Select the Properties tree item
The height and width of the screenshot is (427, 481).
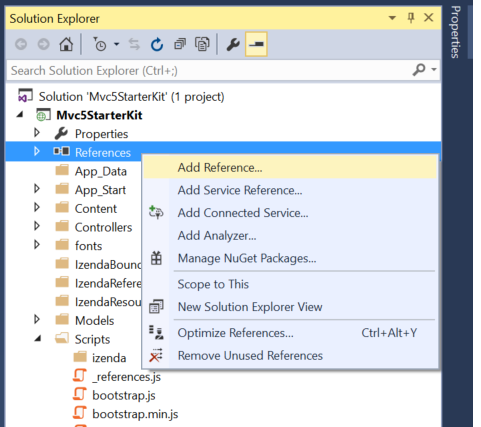click(x=101, y=134)
